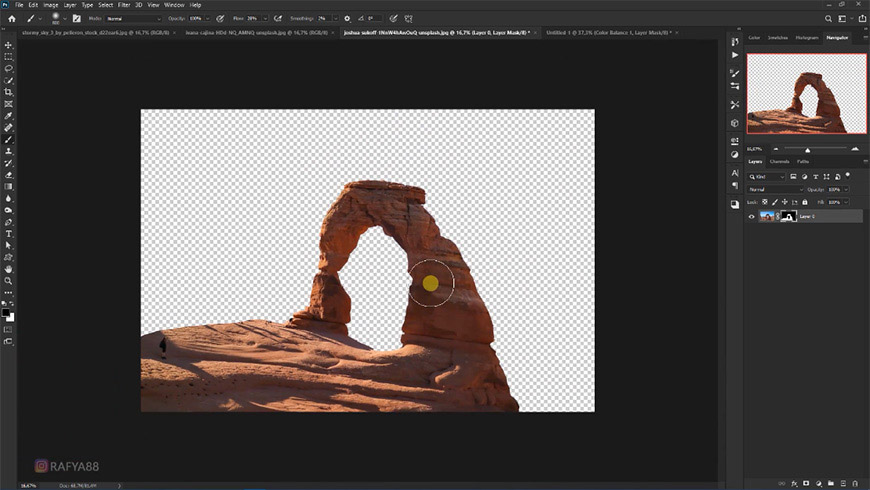Open smoothing options gear icon
The image size is (870, 490).
coord(347,18)
